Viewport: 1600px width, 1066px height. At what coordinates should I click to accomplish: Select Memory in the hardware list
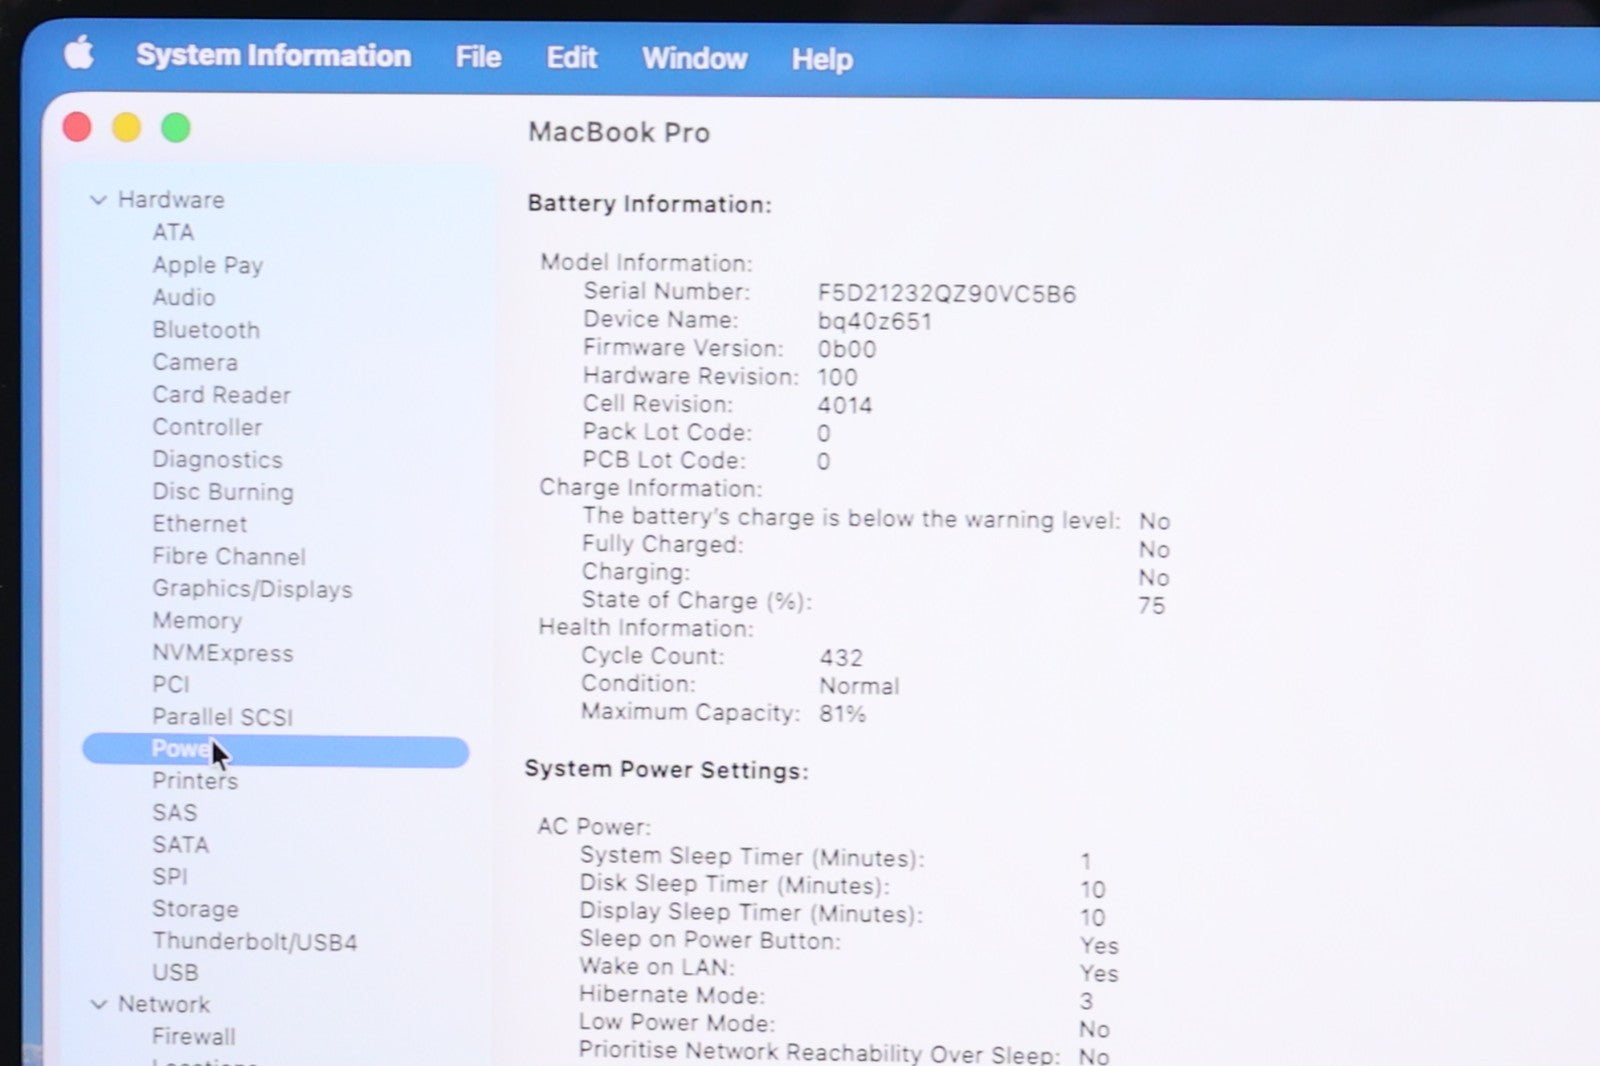(x=197, y=621)
